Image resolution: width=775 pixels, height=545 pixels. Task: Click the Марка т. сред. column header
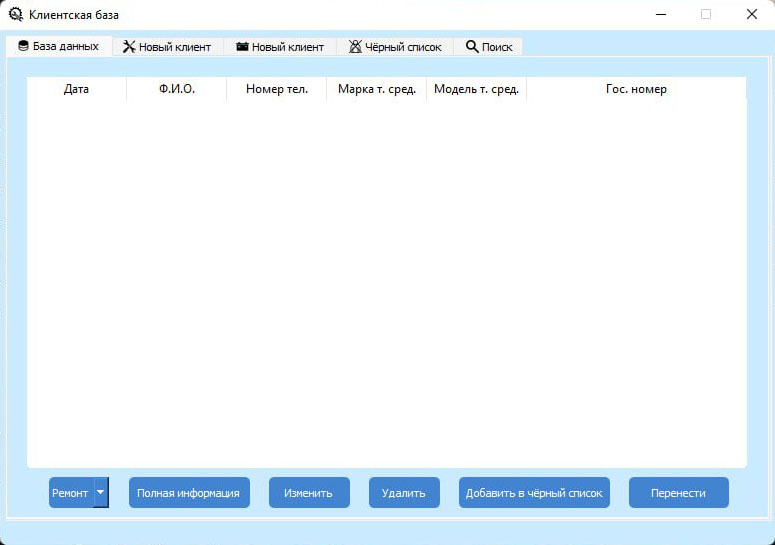377,89
